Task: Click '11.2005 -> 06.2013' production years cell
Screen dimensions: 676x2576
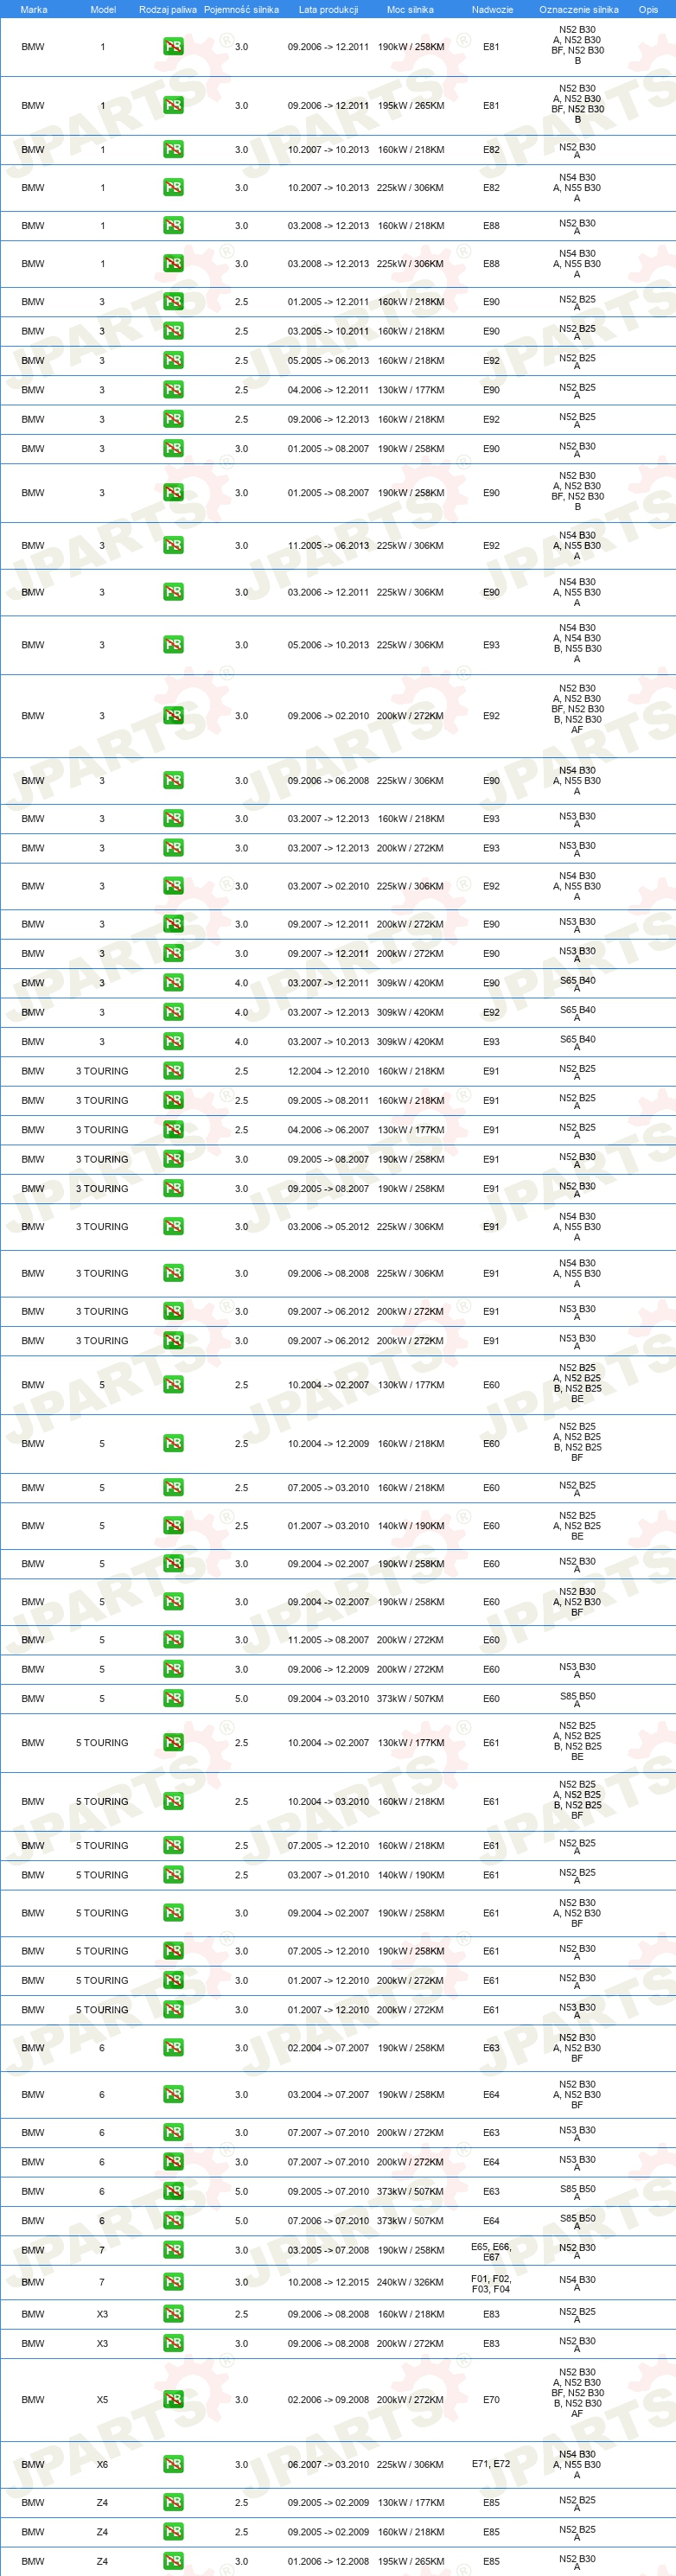Action: pos(328,545)
